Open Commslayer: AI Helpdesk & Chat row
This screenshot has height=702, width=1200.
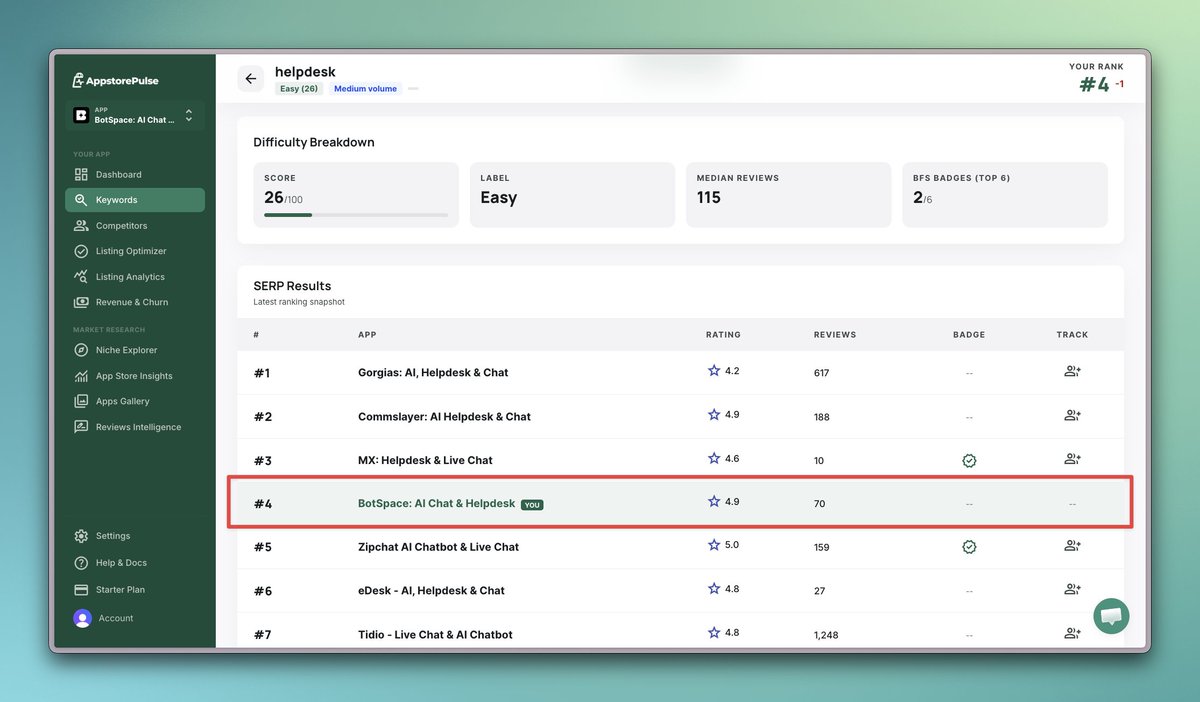pos(680,416)
